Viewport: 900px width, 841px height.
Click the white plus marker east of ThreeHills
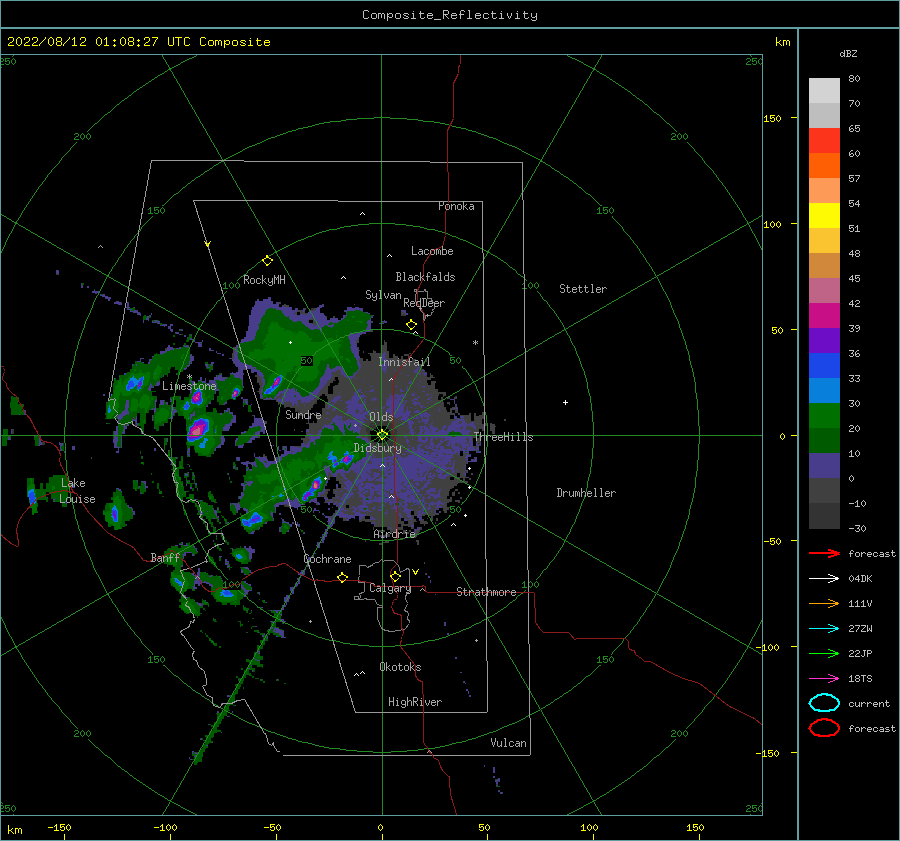[565, 402]
